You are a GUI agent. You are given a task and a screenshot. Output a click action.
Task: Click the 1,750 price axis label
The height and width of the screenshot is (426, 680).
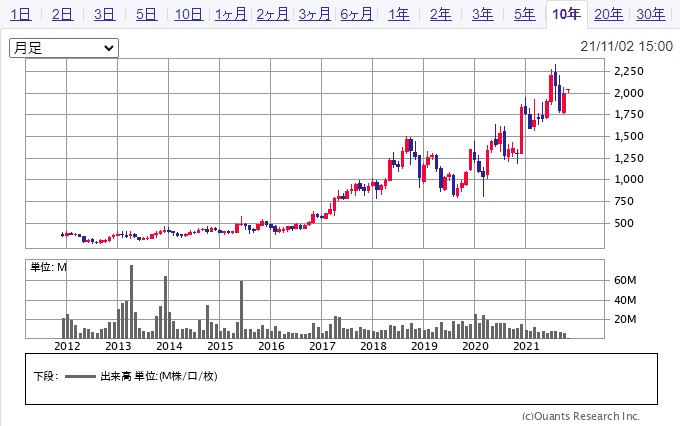(629, 115)
